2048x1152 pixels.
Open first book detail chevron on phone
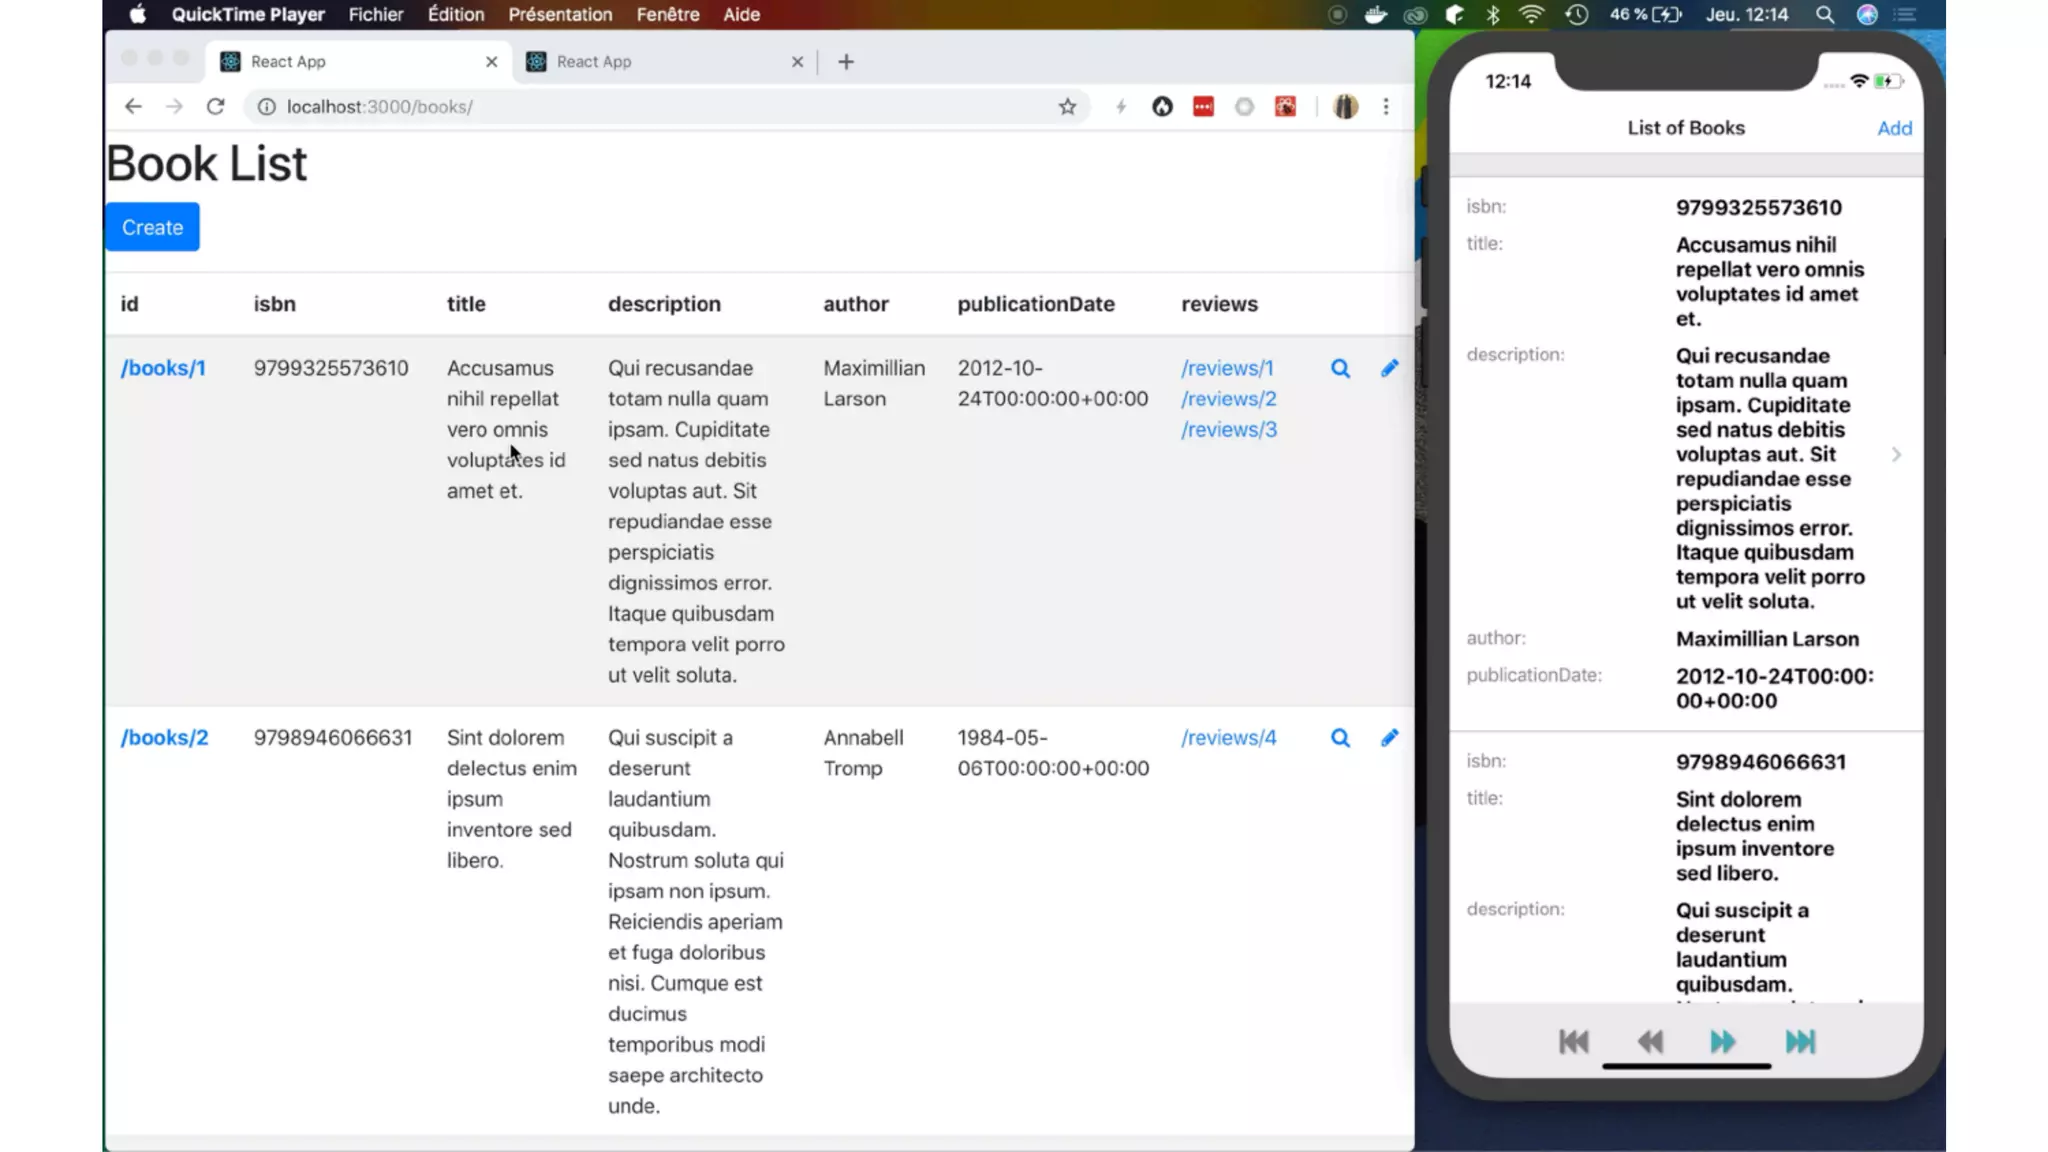(x=1896, y=455)
